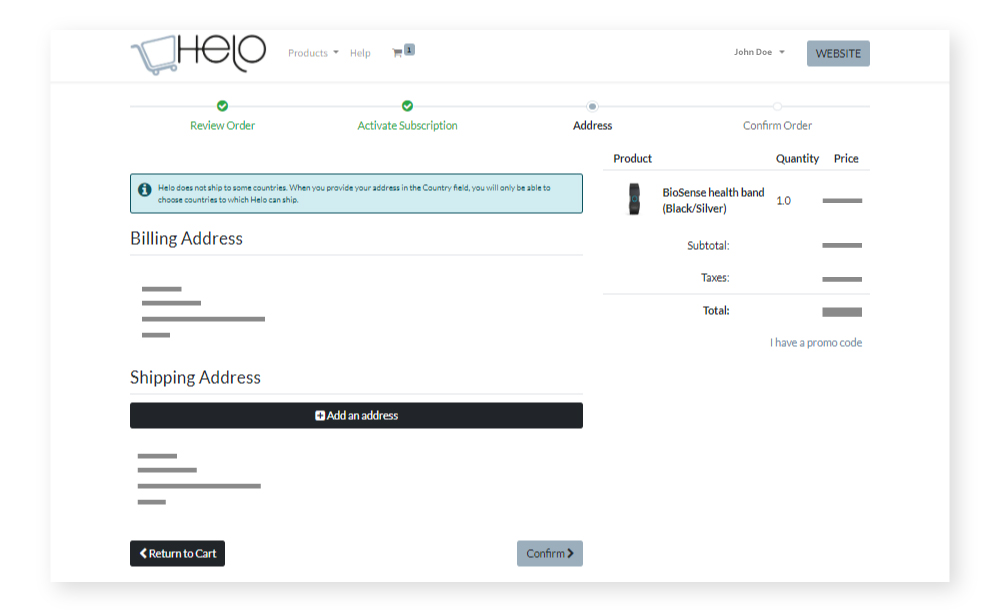Click Add an address button
The height and width of the screenshot is (612, 1000).
pyautogui.click(x=356, y=415)
